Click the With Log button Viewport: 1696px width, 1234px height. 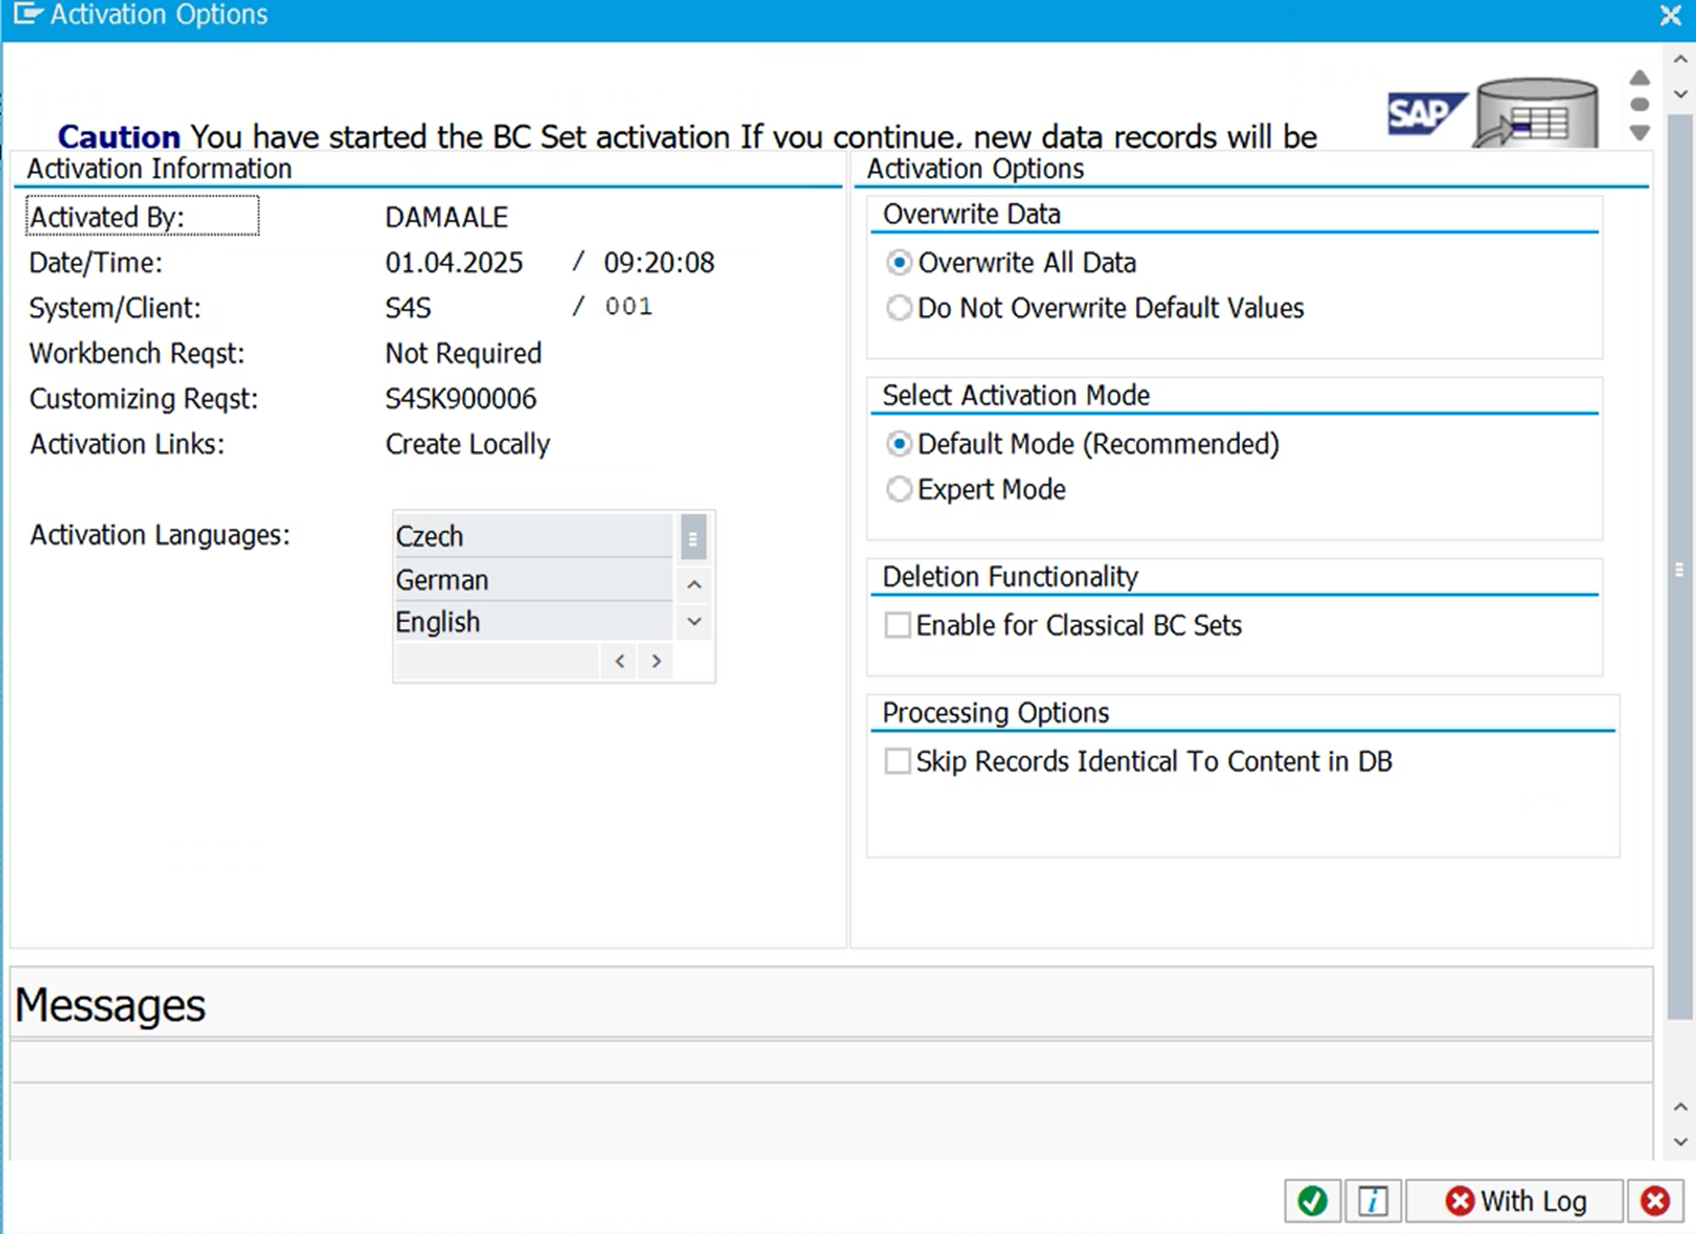coord(1514,1200)
